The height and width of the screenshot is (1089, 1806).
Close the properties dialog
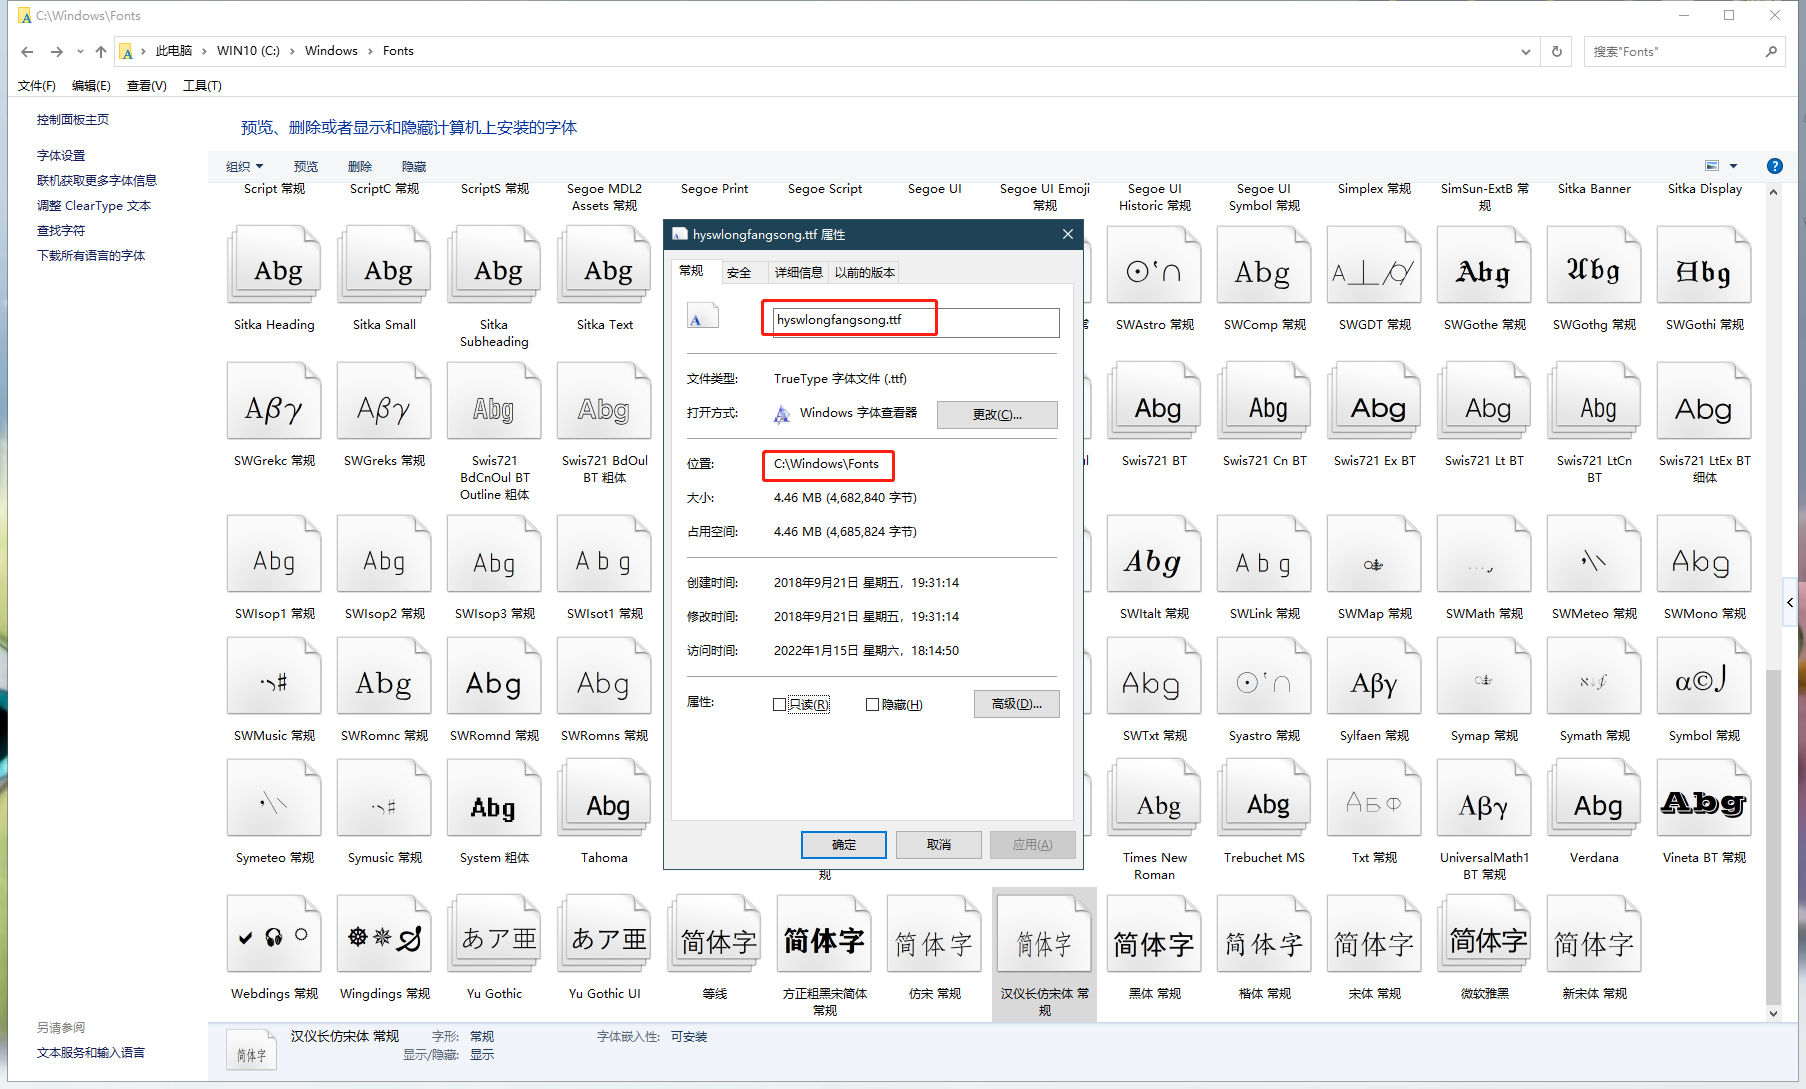pos(1067,234)
